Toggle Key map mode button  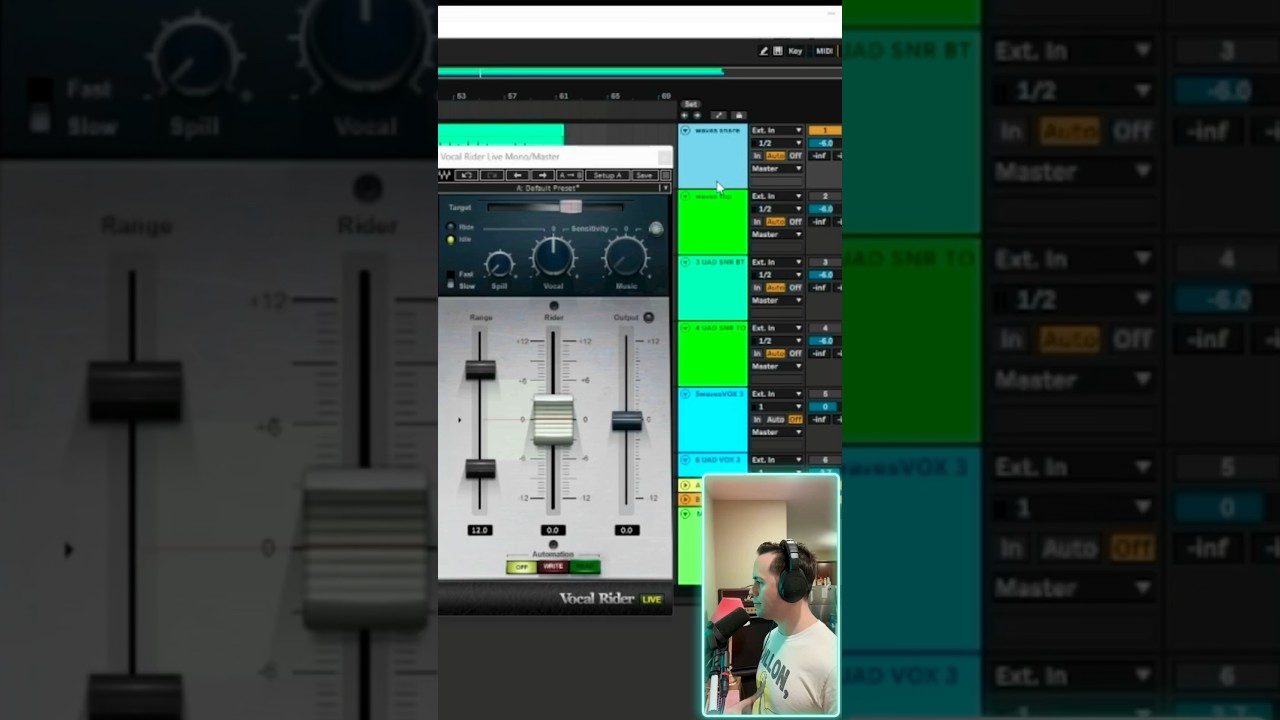[x=795, y=51]
